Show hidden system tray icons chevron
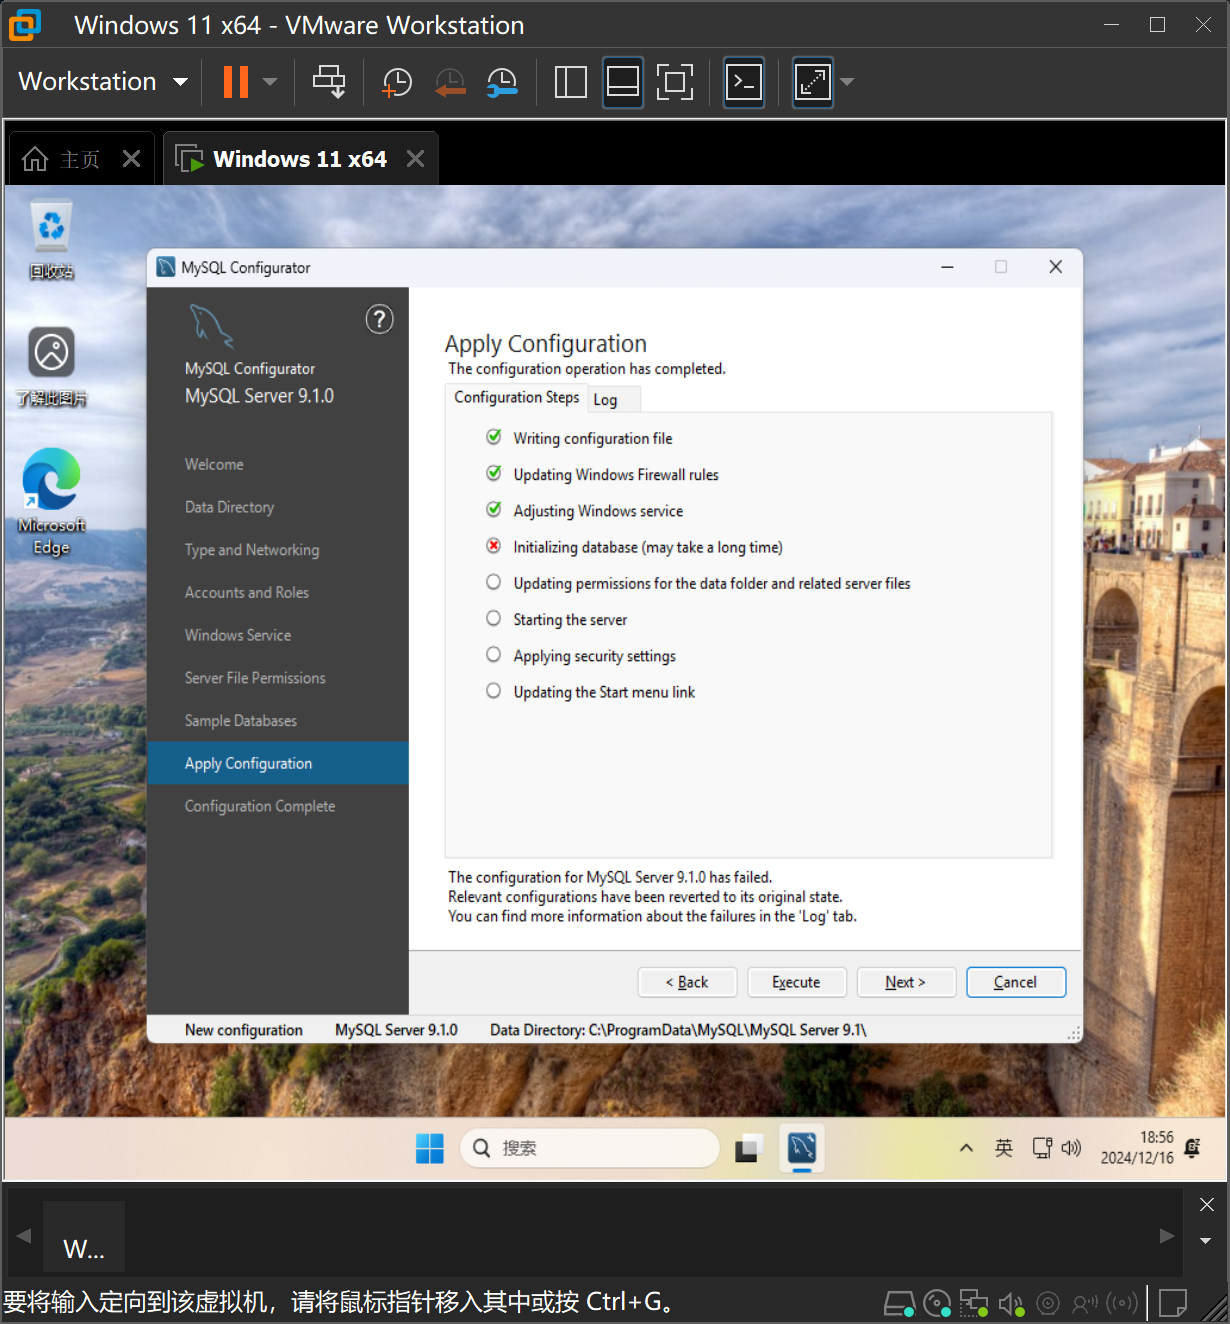The image size is (1230, 1324). click(x=966, y=1148)
